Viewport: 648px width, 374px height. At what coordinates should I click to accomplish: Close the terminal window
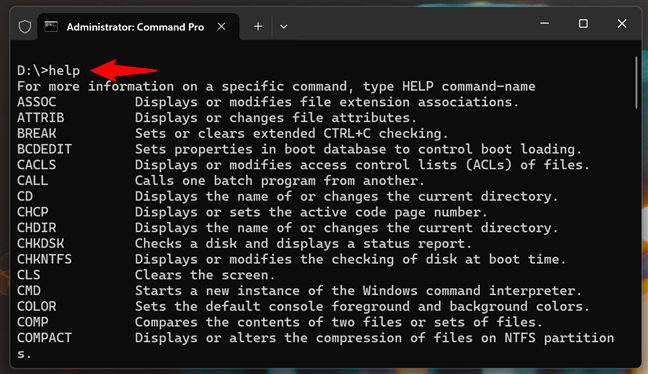[622, 24]
